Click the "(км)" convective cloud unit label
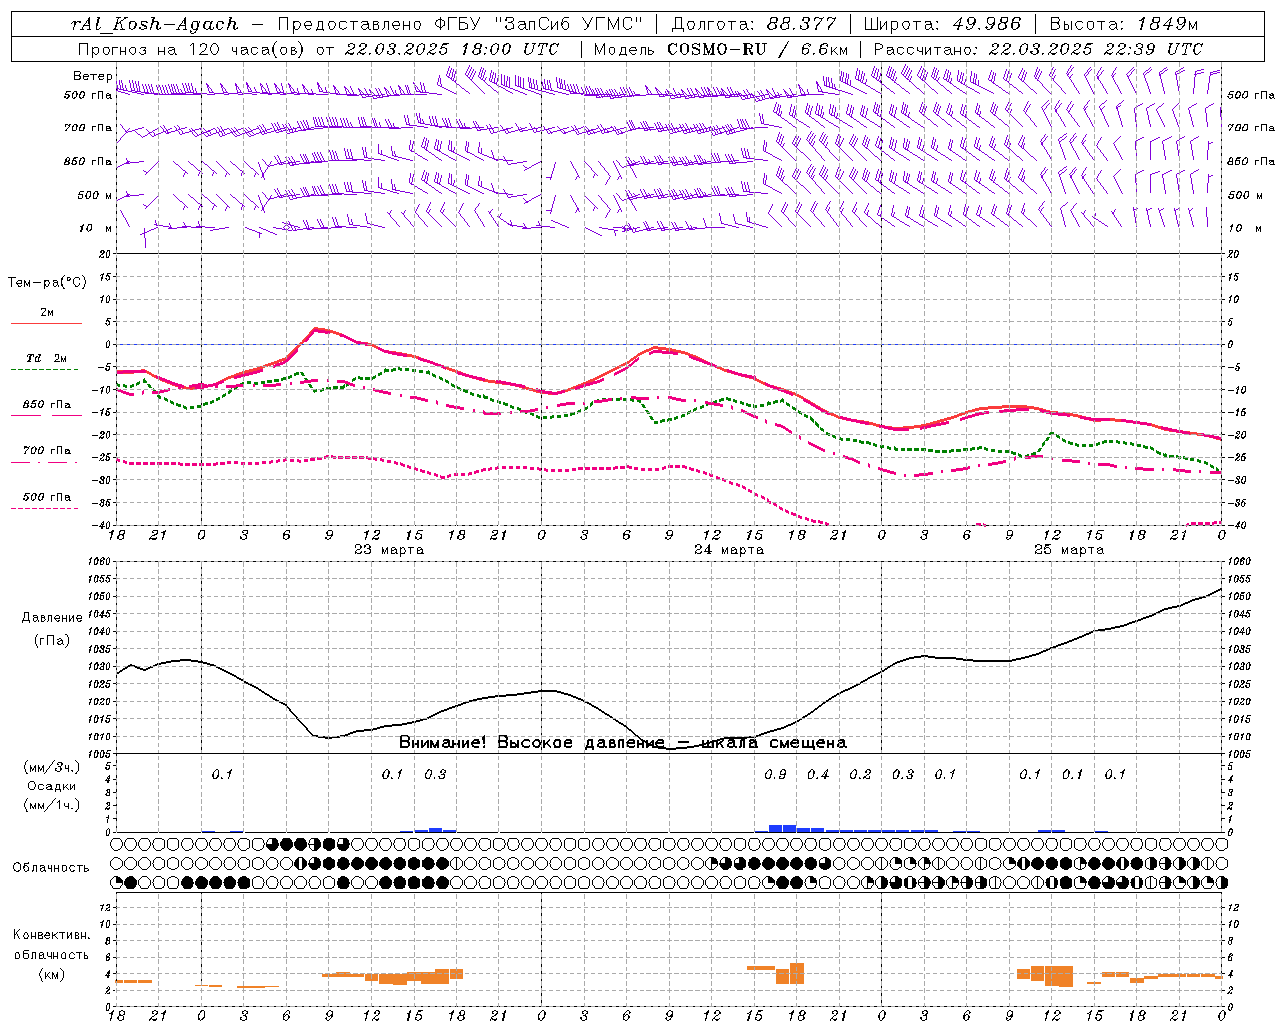The width and height of the screenshot is (1280, 1024). 51,974
